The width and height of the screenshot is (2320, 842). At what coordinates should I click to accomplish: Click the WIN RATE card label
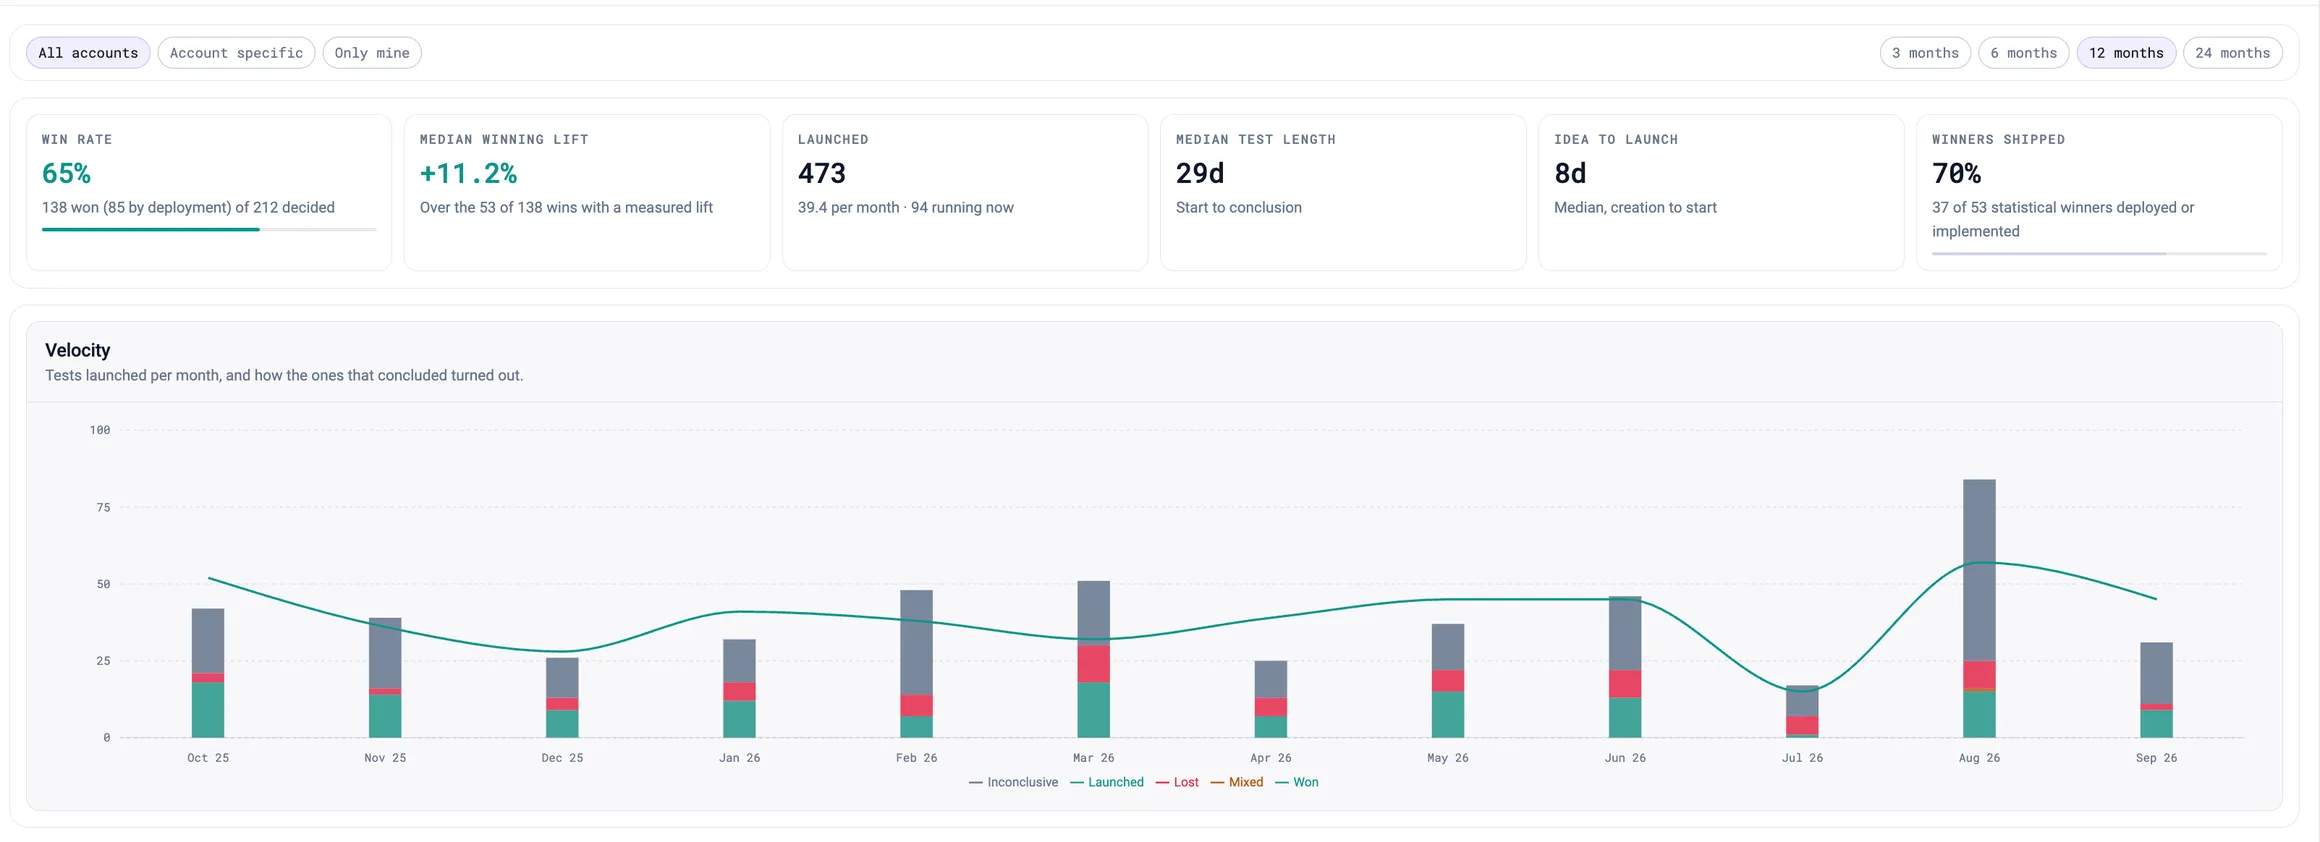tap(77, 140)
